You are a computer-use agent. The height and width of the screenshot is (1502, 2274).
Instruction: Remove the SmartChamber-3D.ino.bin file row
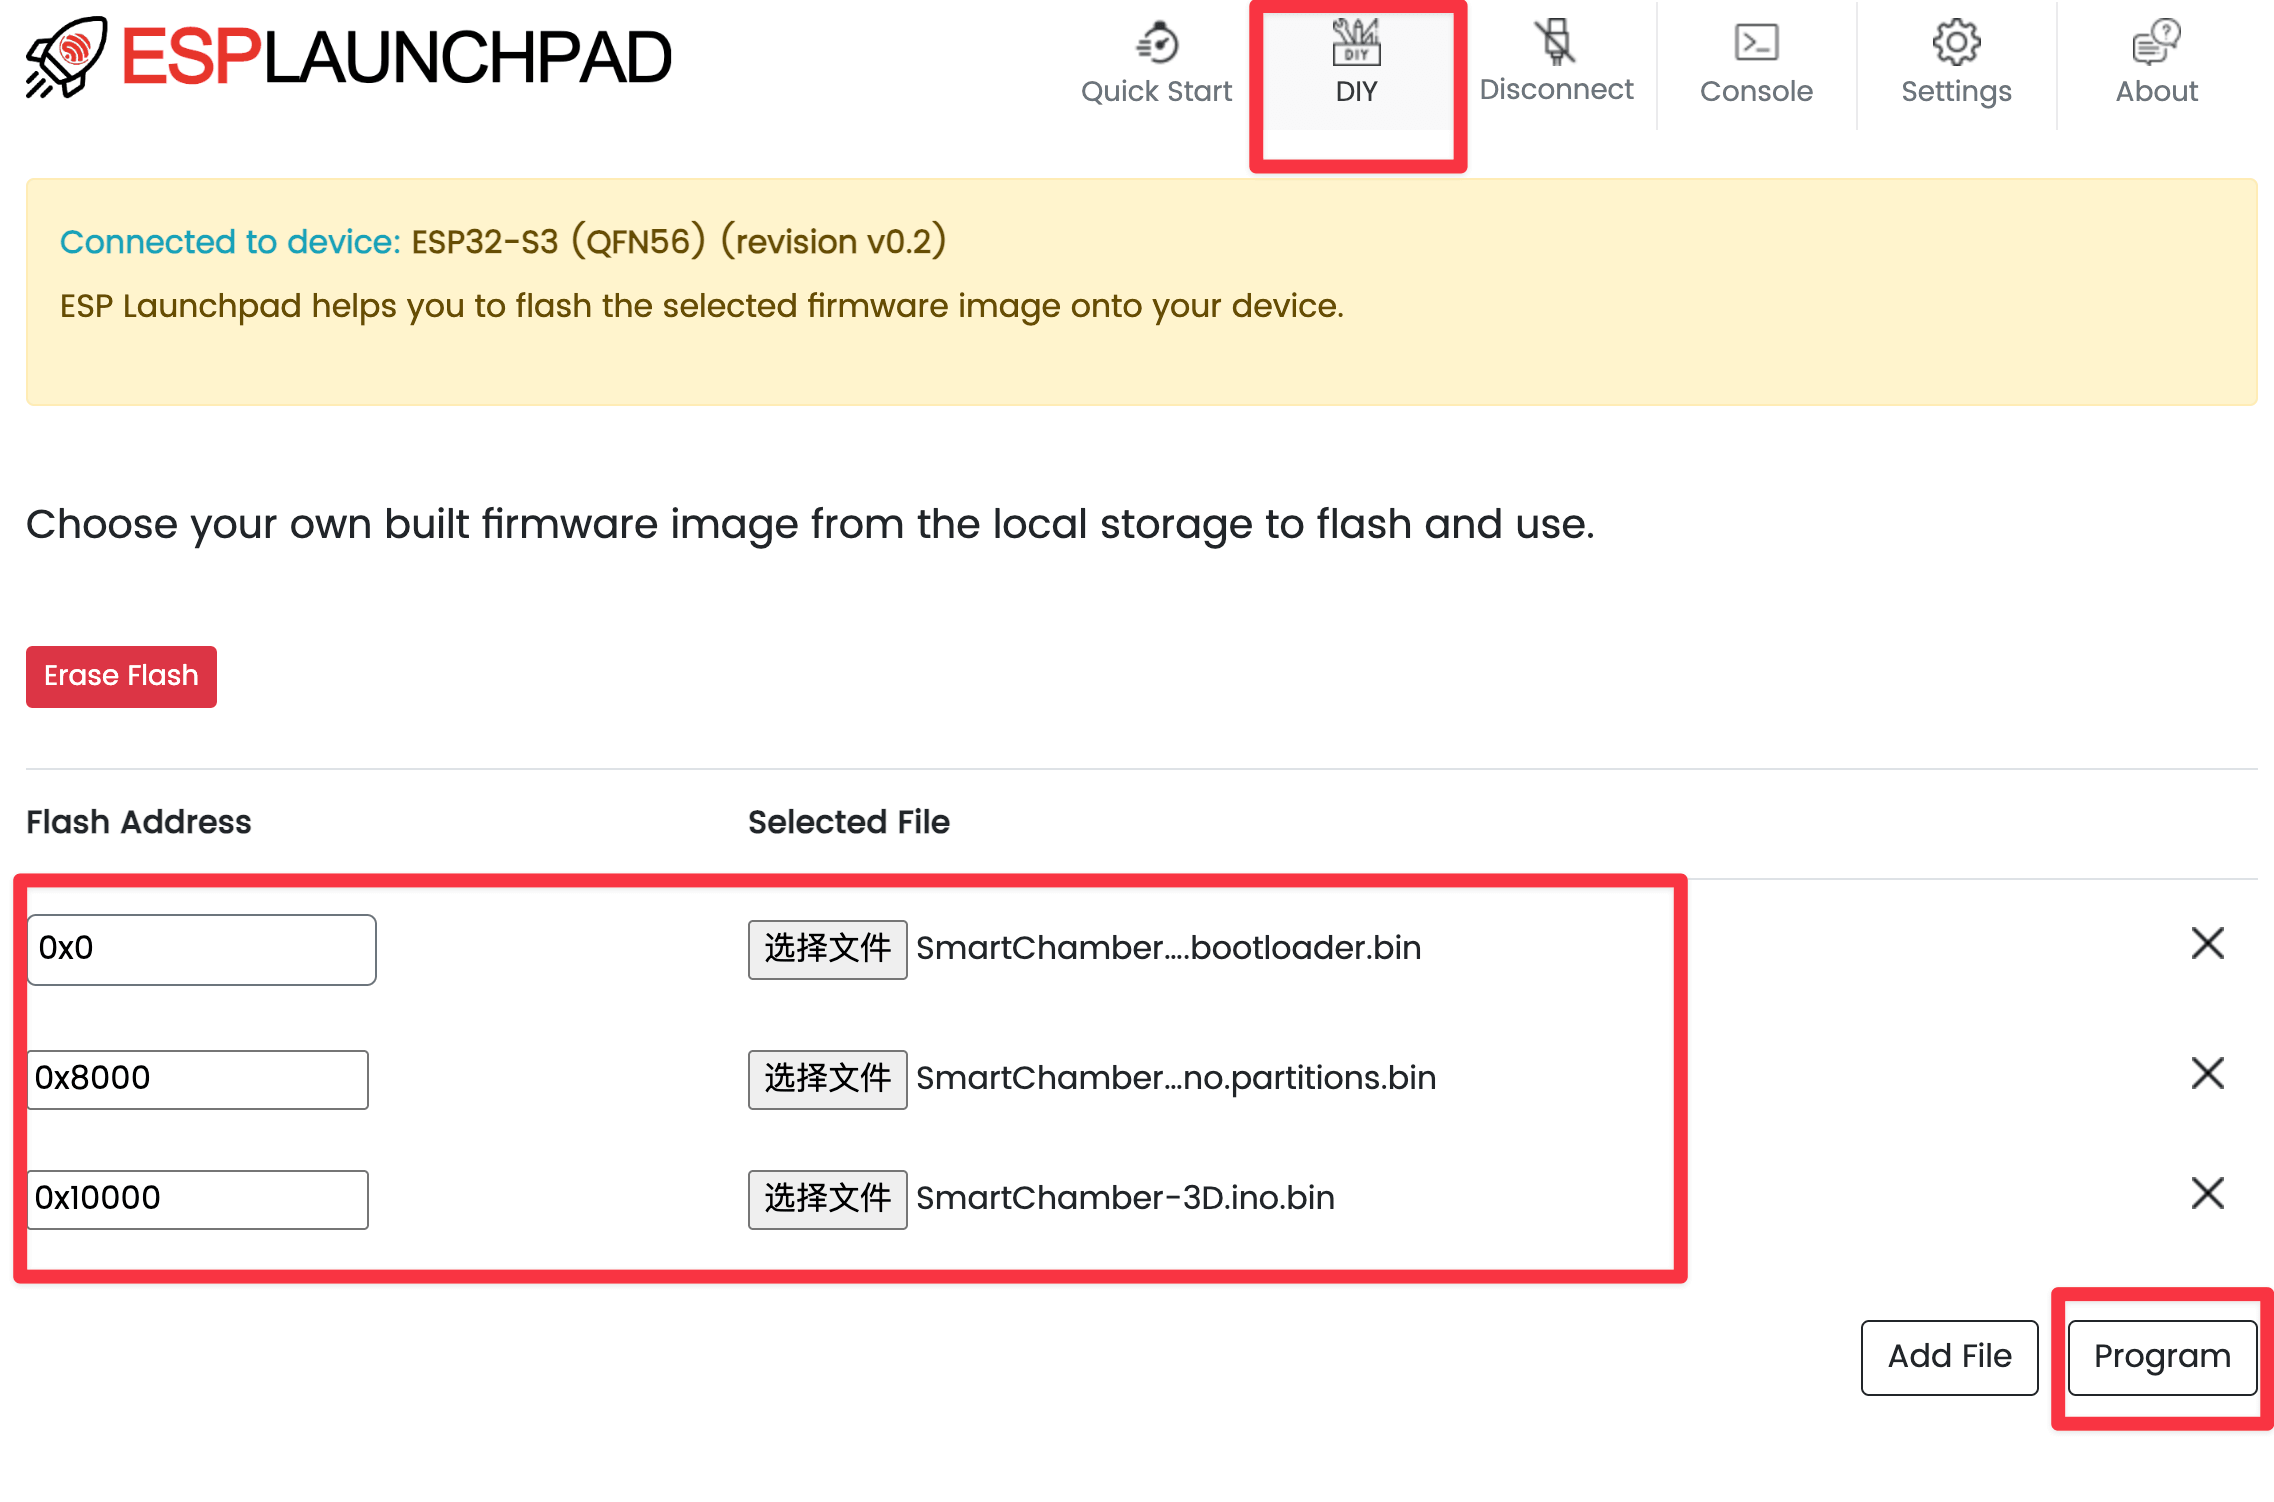point(2207,1193)
